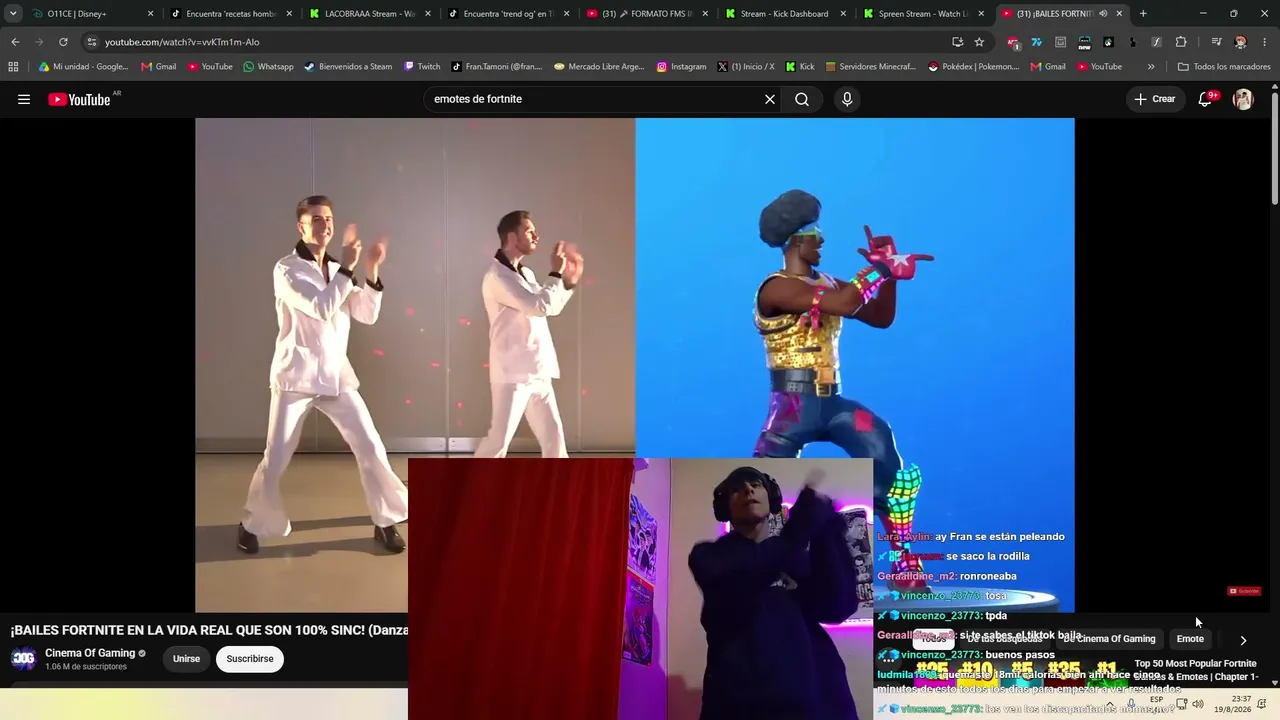Open 'Inicio / X' bookmark
1280x720 pixels.
pos(745,67)
